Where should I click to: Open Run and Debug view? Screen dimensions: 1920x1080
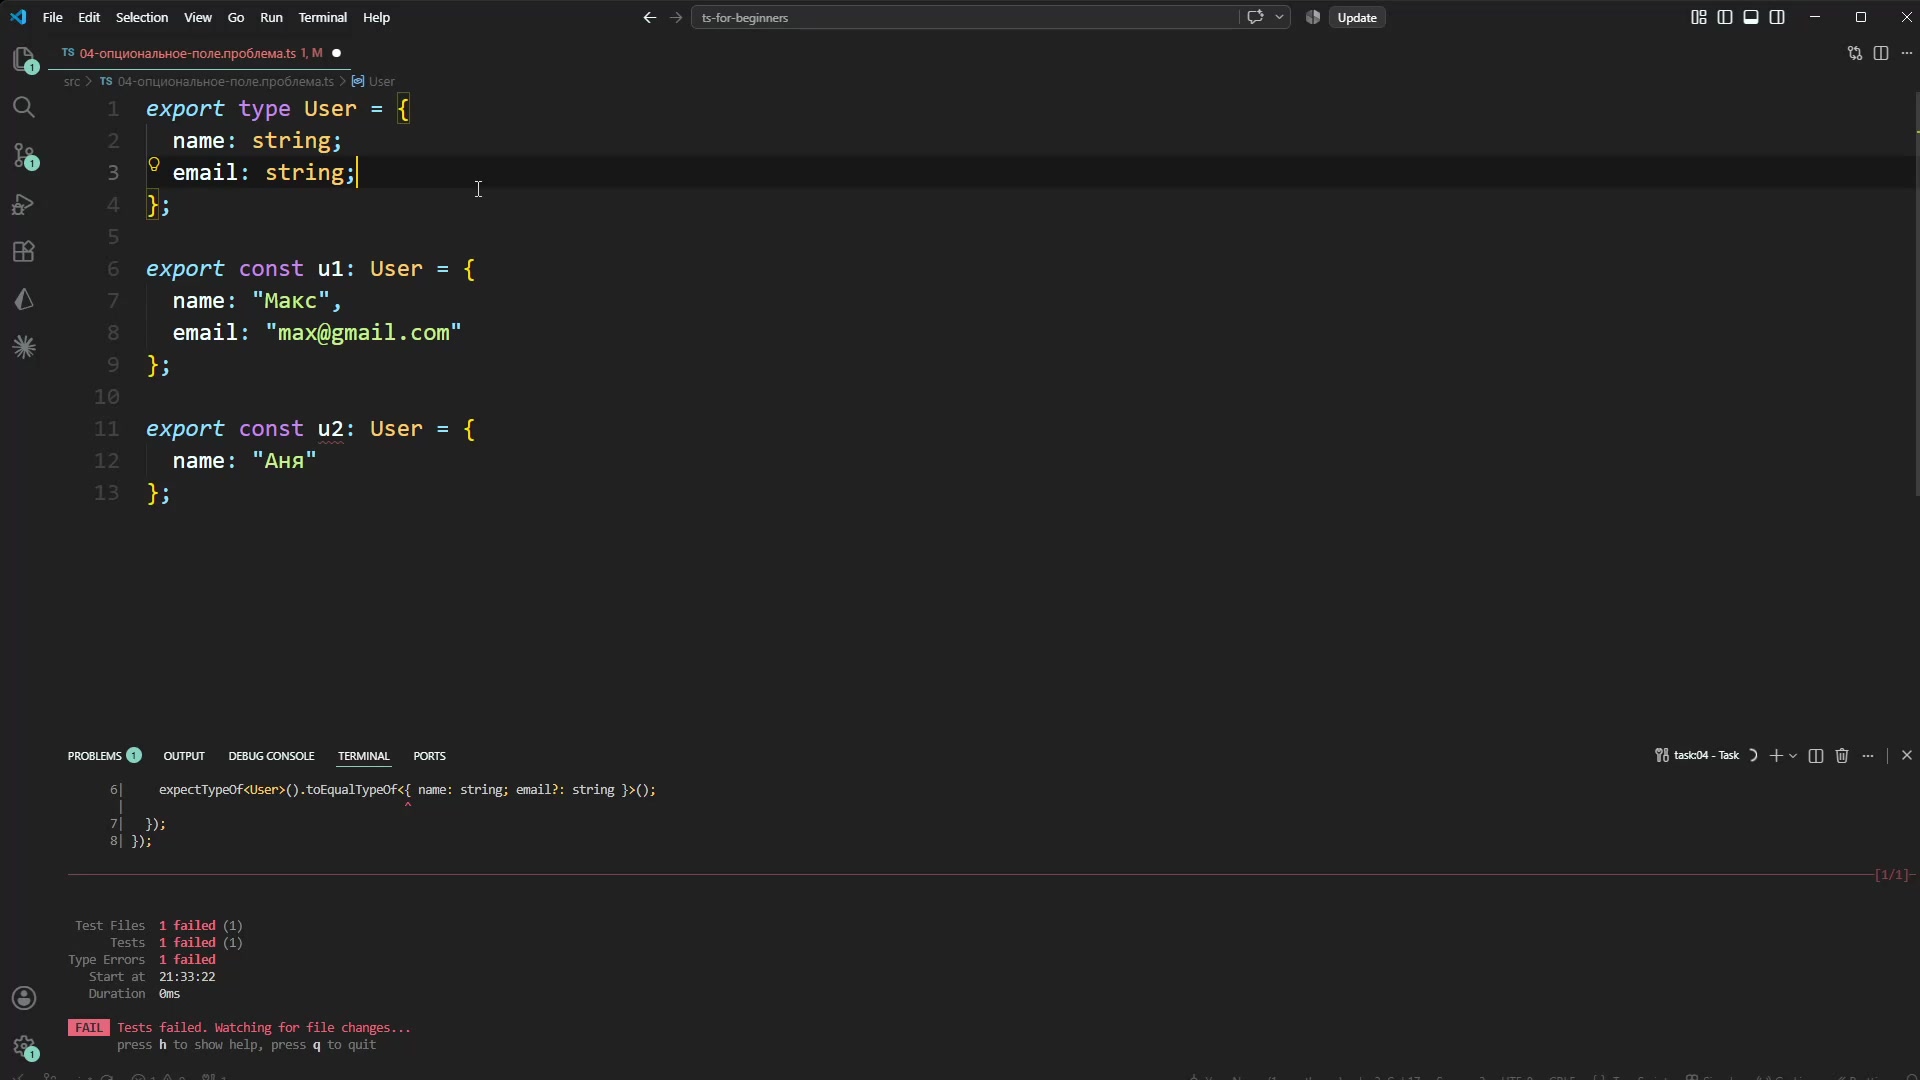24,204
